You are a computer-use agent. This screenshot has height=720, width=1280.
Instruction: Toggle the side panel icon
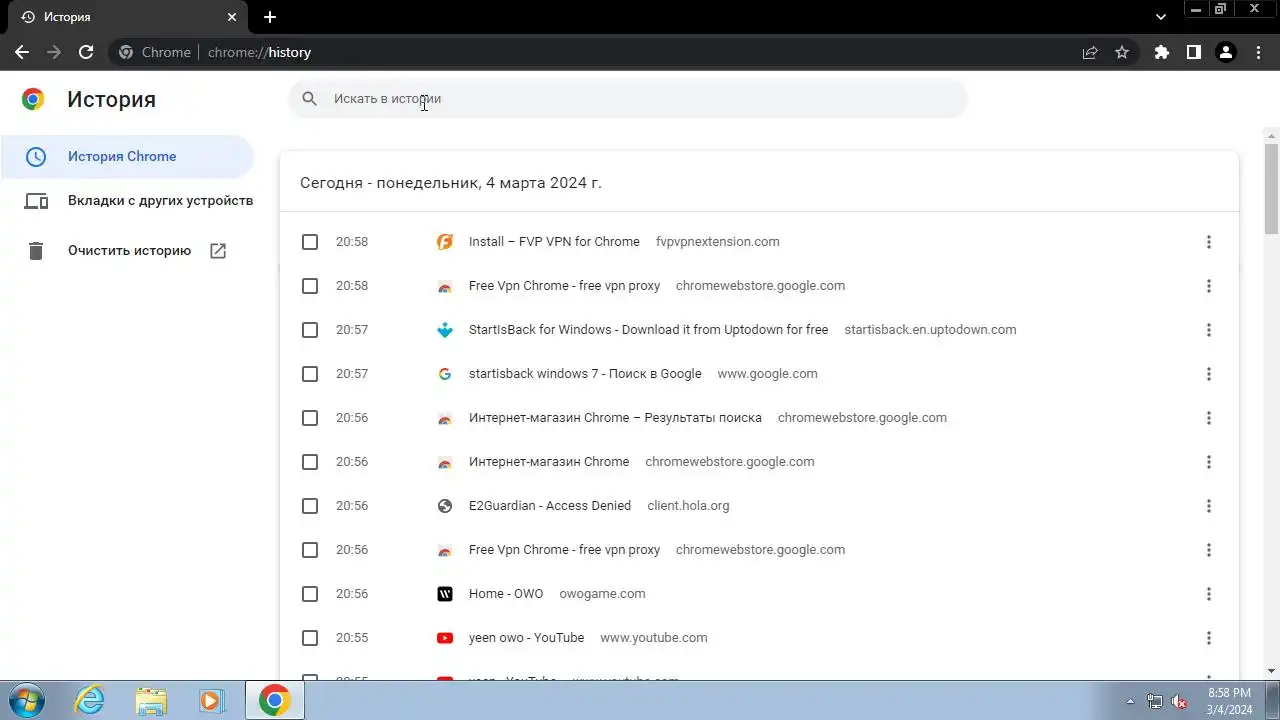(1193, 52)
